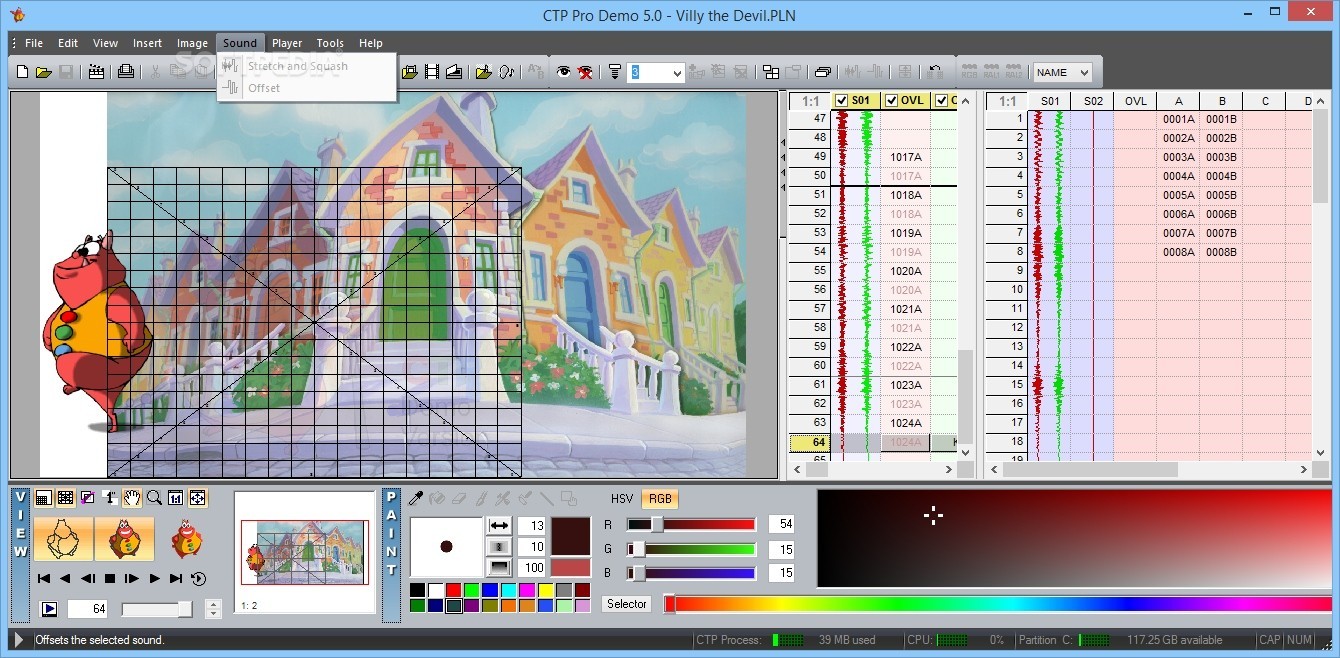Click the 1:1 actual size view icon

176,497
